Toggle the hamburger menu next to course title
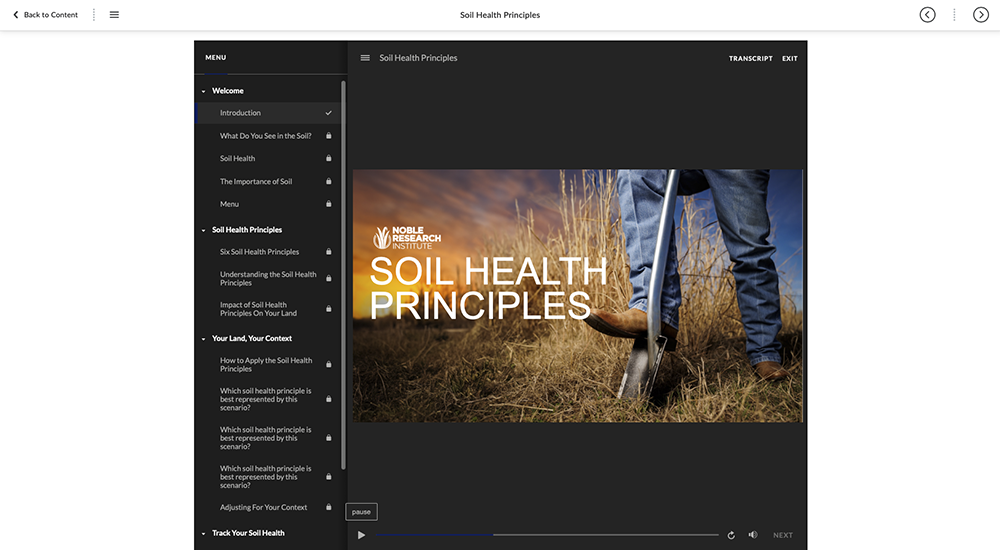The height and width of the screenshot is (550, 1000). pyautogui.click(x=365, y=58)
